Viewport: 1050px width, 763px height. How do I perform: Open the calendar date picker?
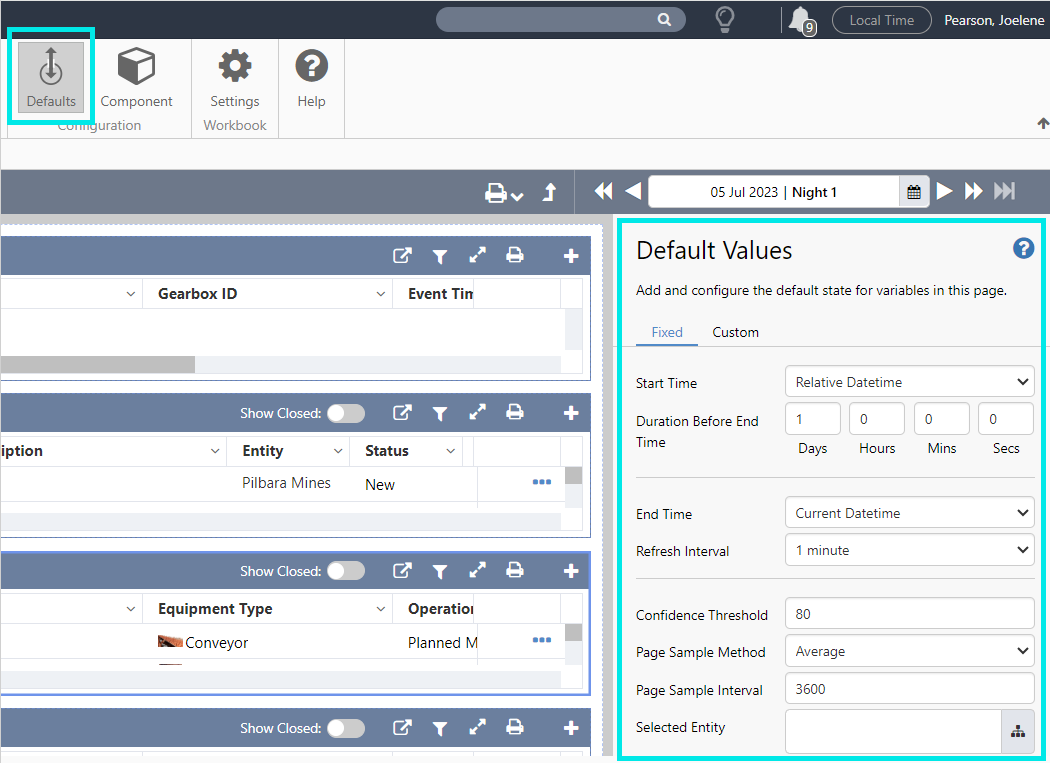(x=914, y=192)
